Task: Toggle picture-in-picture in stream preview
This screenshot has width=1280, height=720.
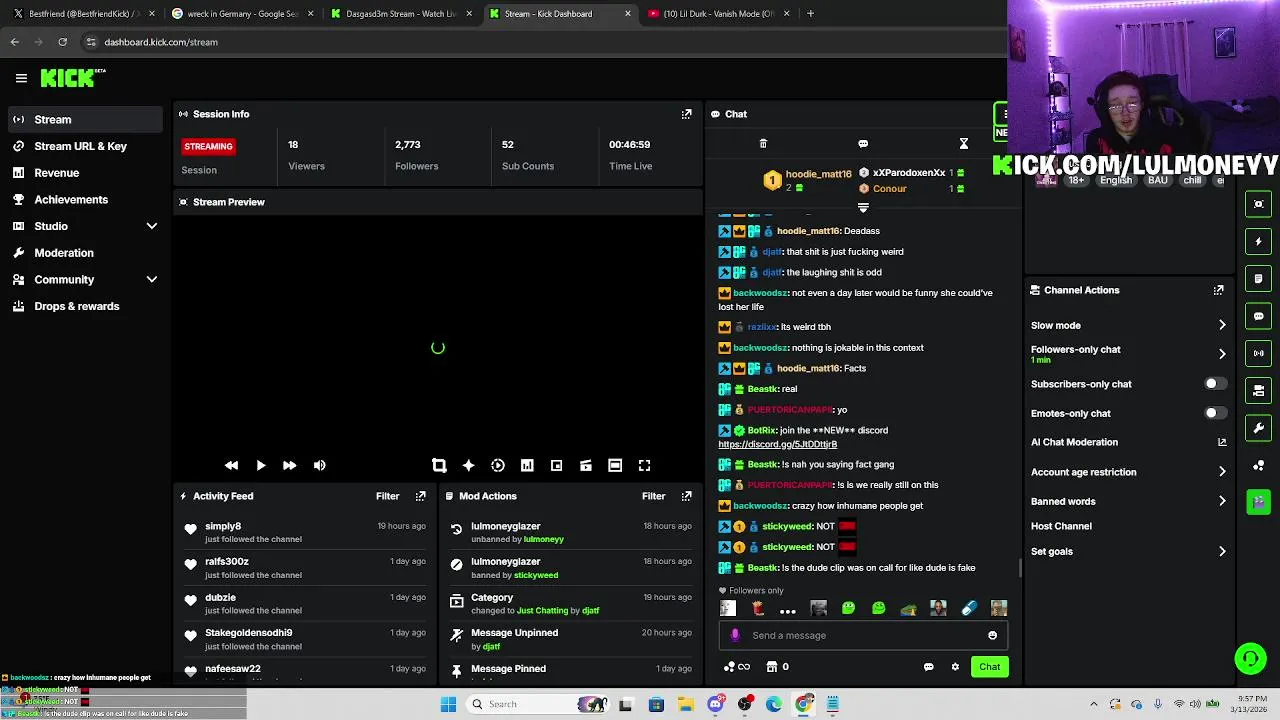Action: (x=556, y=465)
